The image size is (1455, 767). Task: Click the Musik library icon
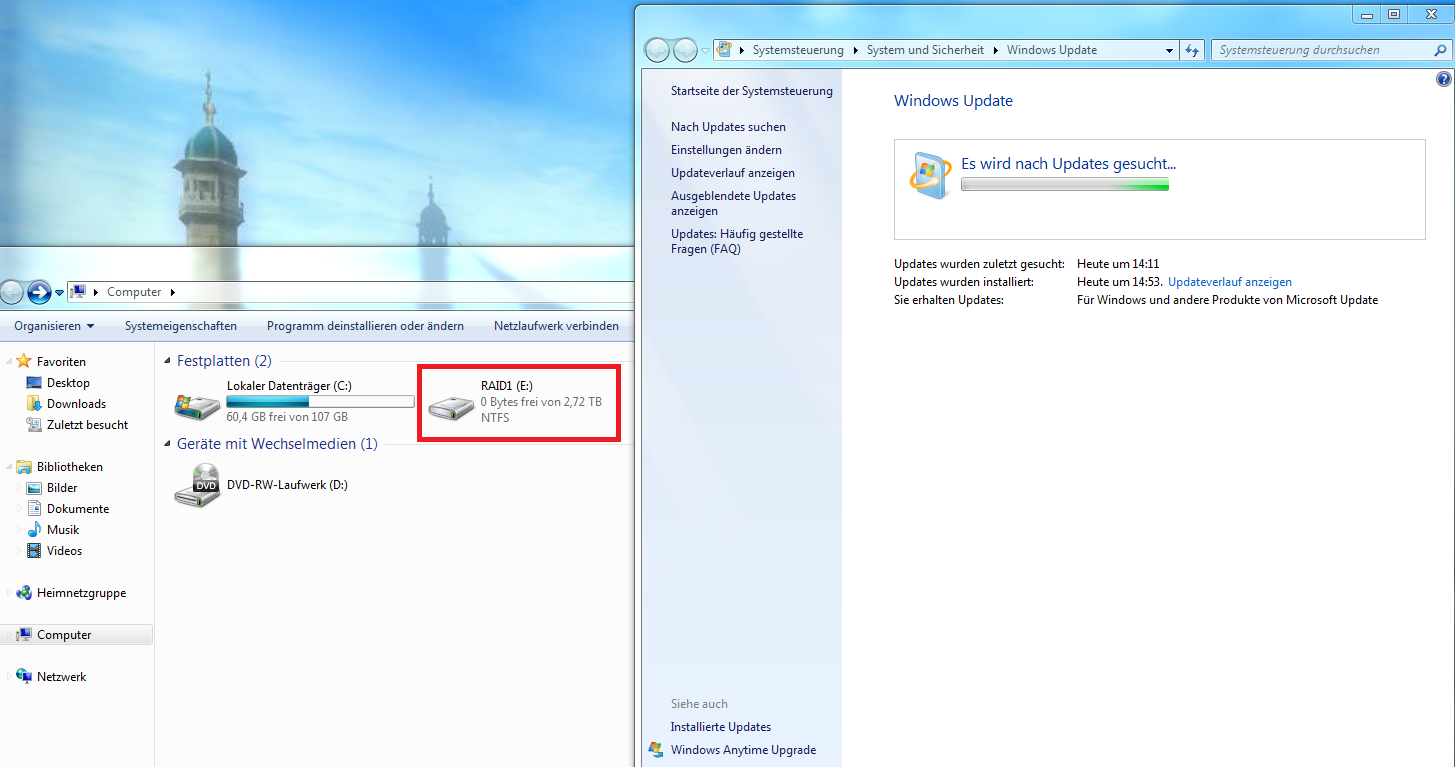pos(35,530)
